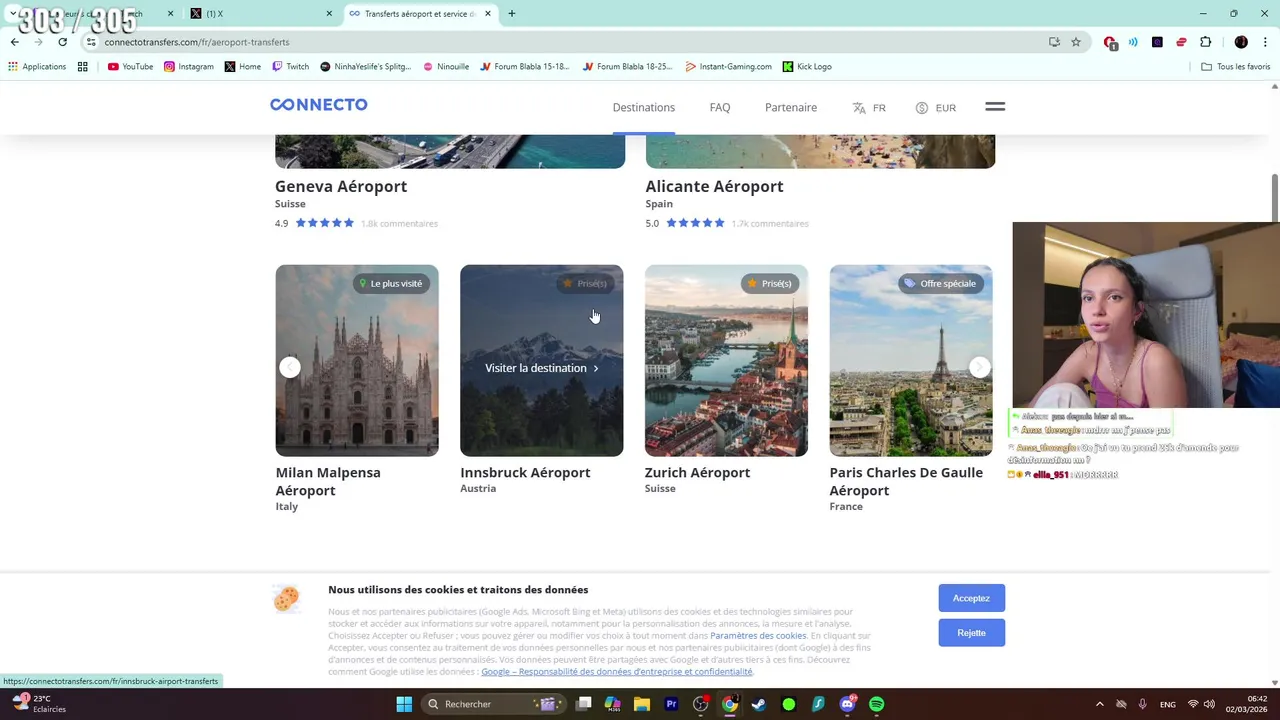Click the address bar URL

point(197,42)
